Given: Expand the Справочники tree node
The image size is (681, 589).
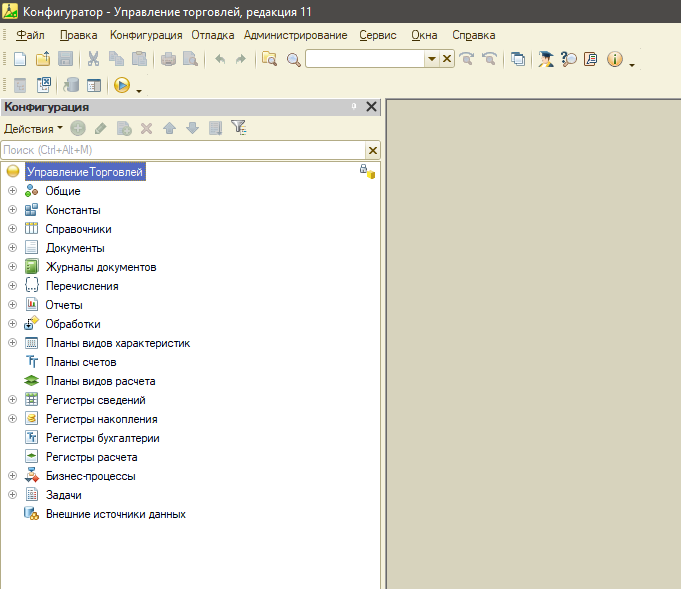Looking at the screenshot, I should click(13, 228).
